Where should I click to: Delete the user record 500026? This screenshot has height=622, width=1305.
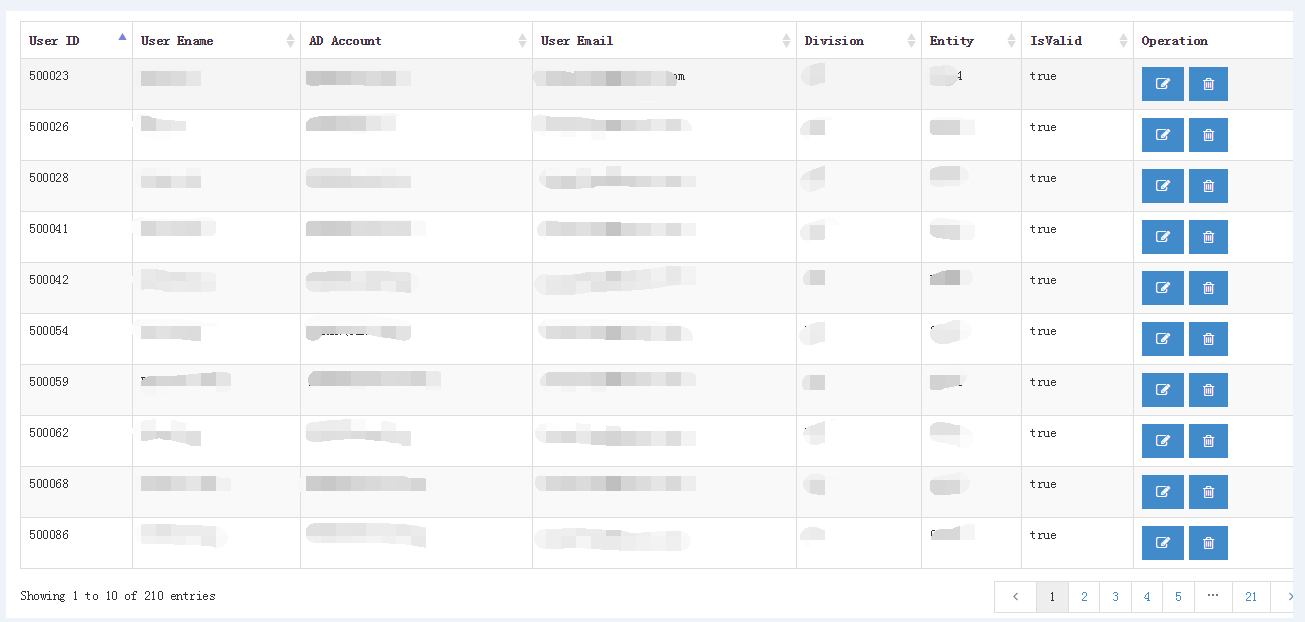coord(1208,135)
